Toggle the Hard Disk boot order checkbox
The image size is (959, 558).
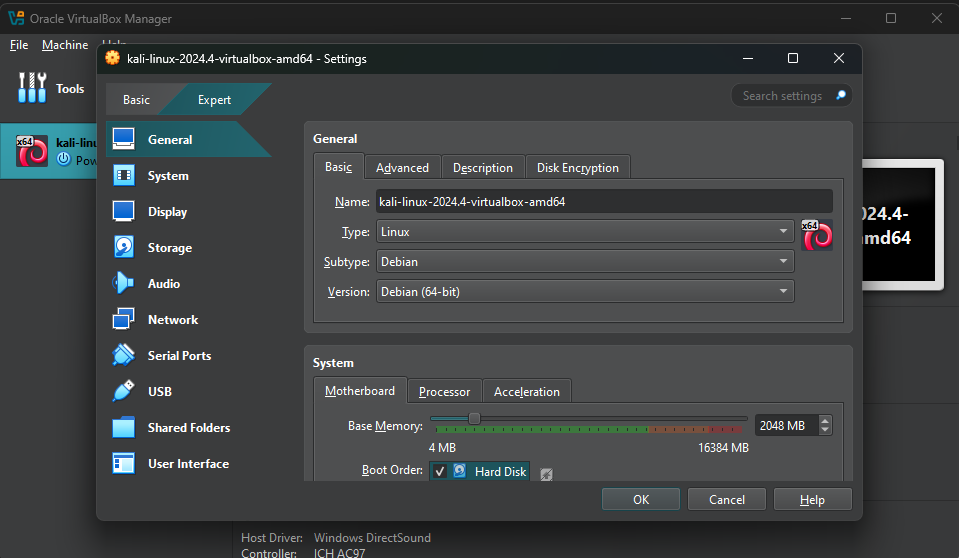click(x=440, y=471)
